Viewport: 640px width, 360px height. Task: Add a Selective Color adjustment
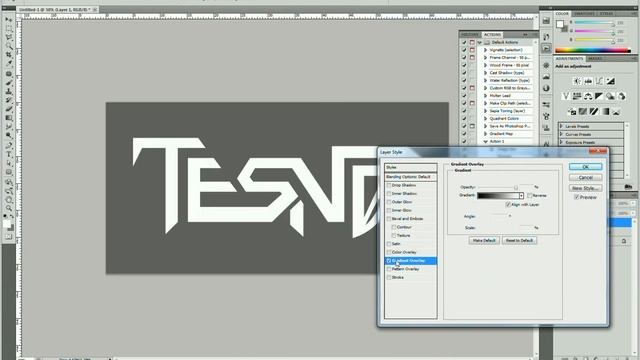(x=616, y=111)
